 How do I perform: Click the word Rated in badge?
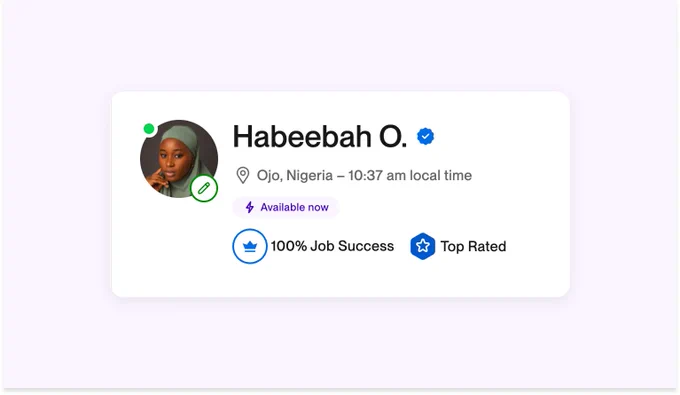(x=487, y=246)
